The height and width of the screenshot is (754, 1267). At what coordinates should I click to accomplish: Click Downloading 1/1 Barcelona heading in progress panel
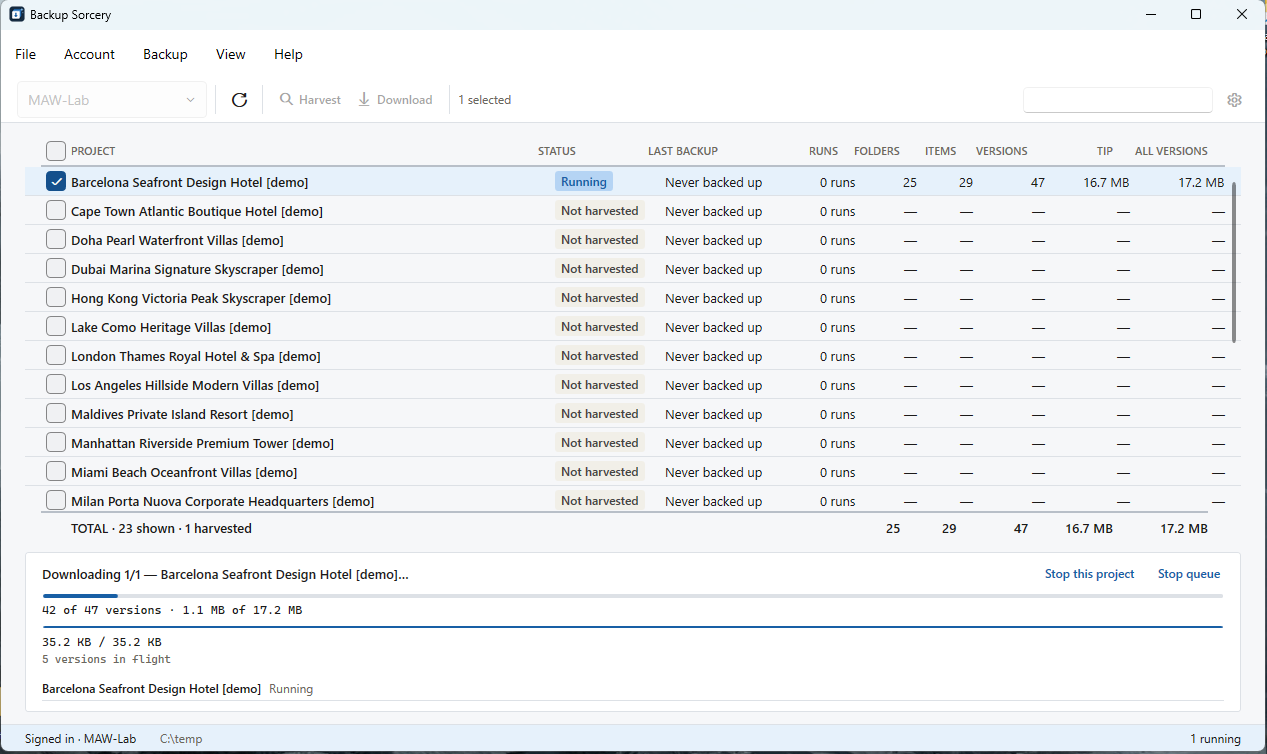225,574
